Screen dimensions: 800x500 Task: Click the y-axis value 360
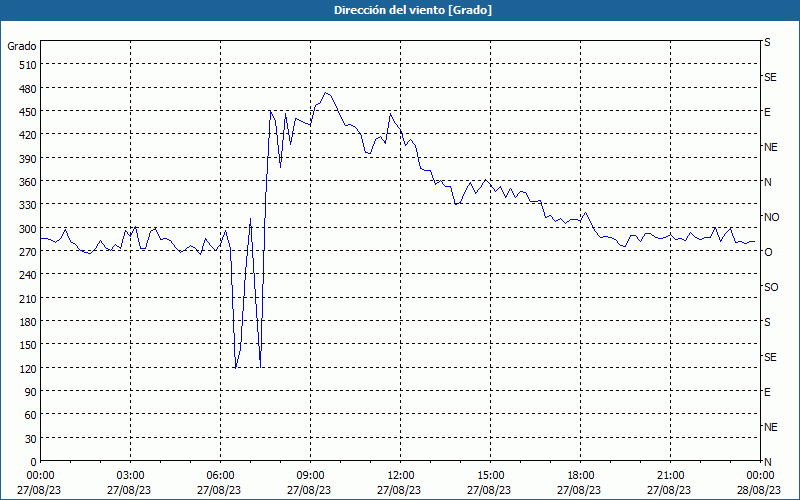pyautogui.click(x=29, y=182)
